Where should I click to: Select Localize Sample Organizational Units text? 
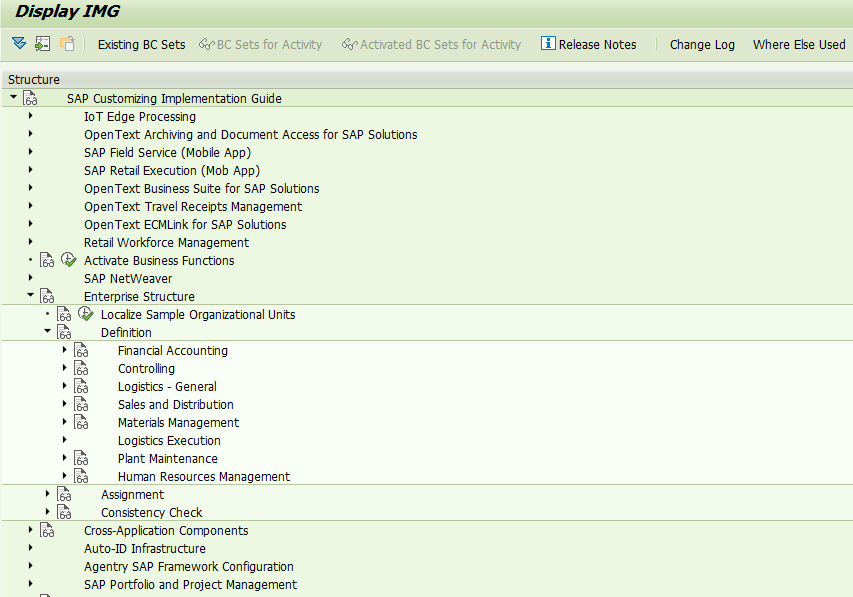[198, 315]
